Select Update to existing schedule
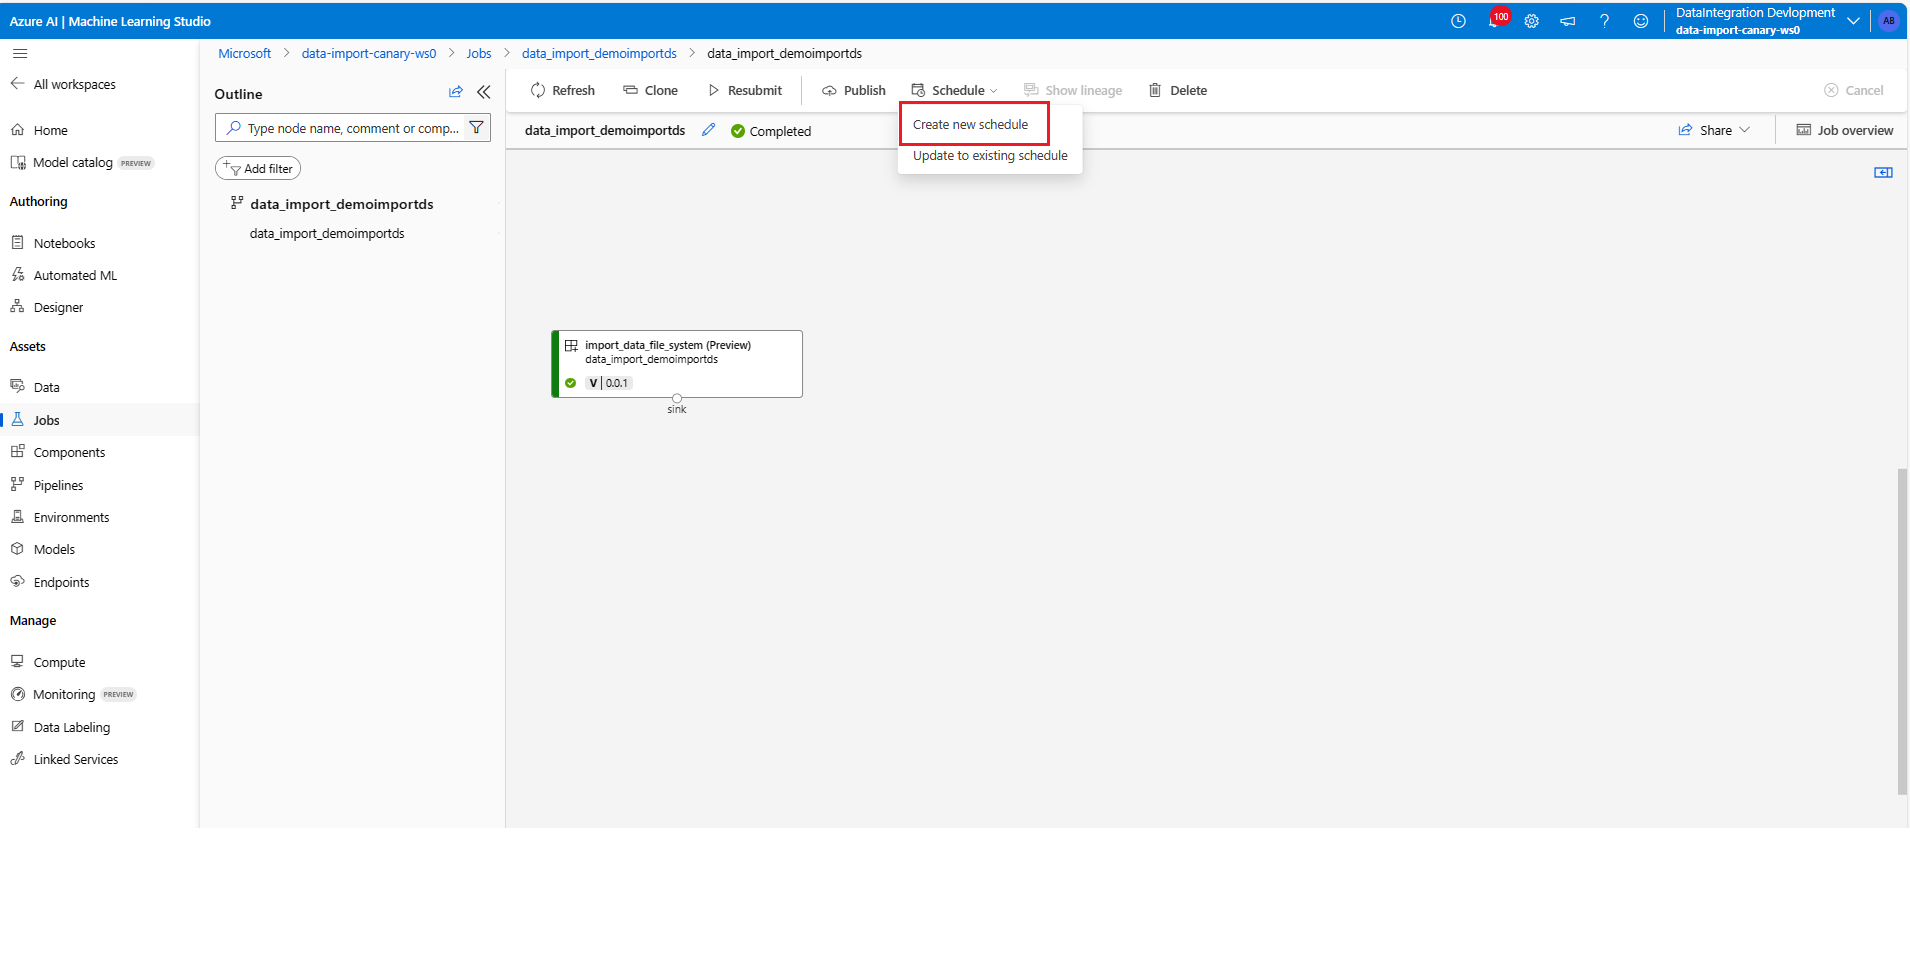Screen dimensions: 1910x978 [x=990, y=156]
